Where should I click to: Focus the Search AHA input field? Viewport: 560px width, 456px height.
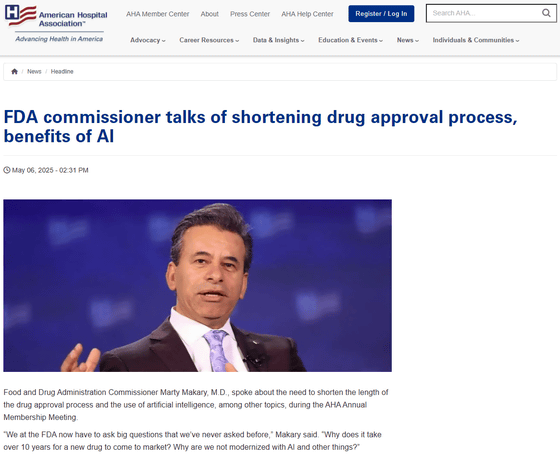coord(485,13)
